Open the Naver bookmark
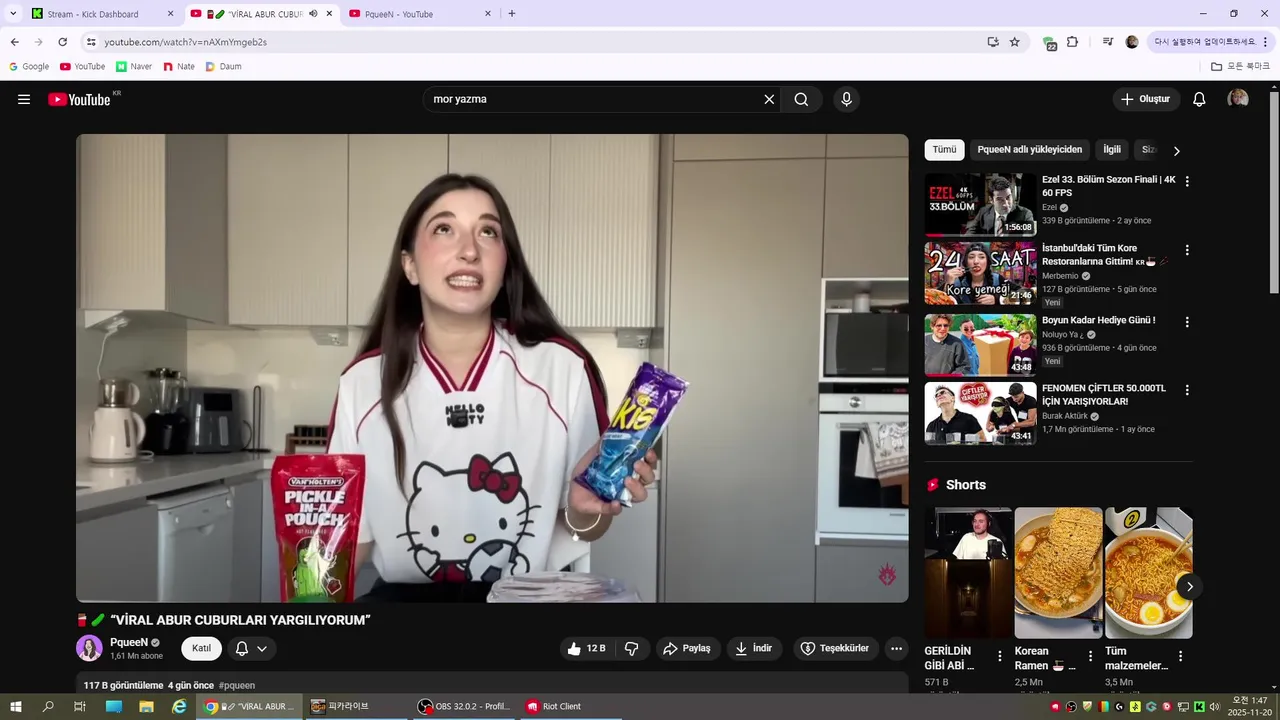The image size is (1280, 720). click(134, 66)
